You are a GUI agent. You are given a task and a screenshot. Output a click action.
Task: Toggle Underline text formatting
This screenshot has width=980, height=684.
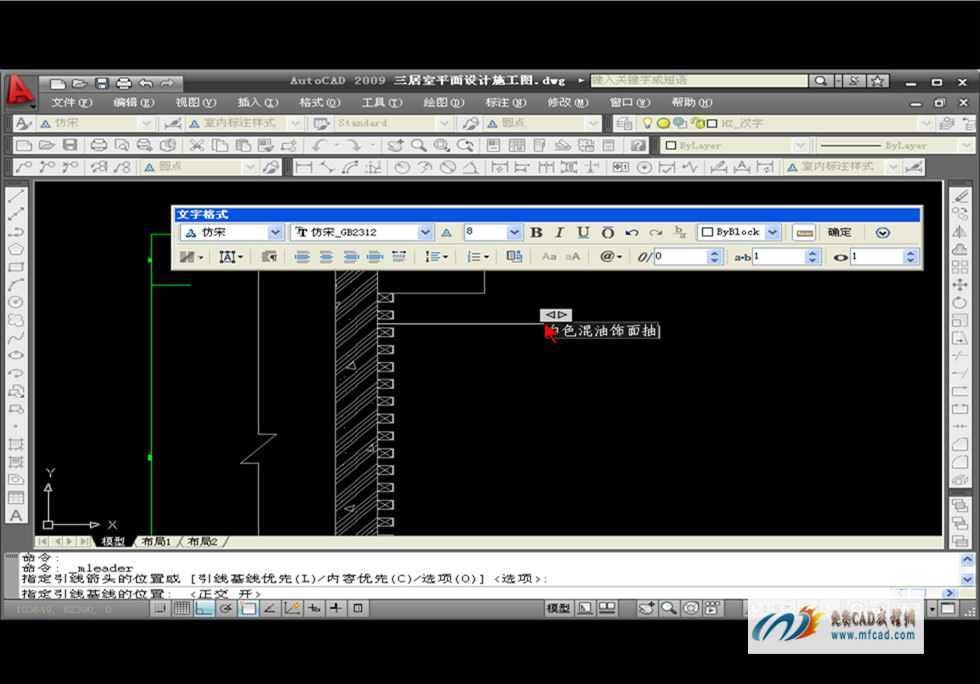[583, 233]
